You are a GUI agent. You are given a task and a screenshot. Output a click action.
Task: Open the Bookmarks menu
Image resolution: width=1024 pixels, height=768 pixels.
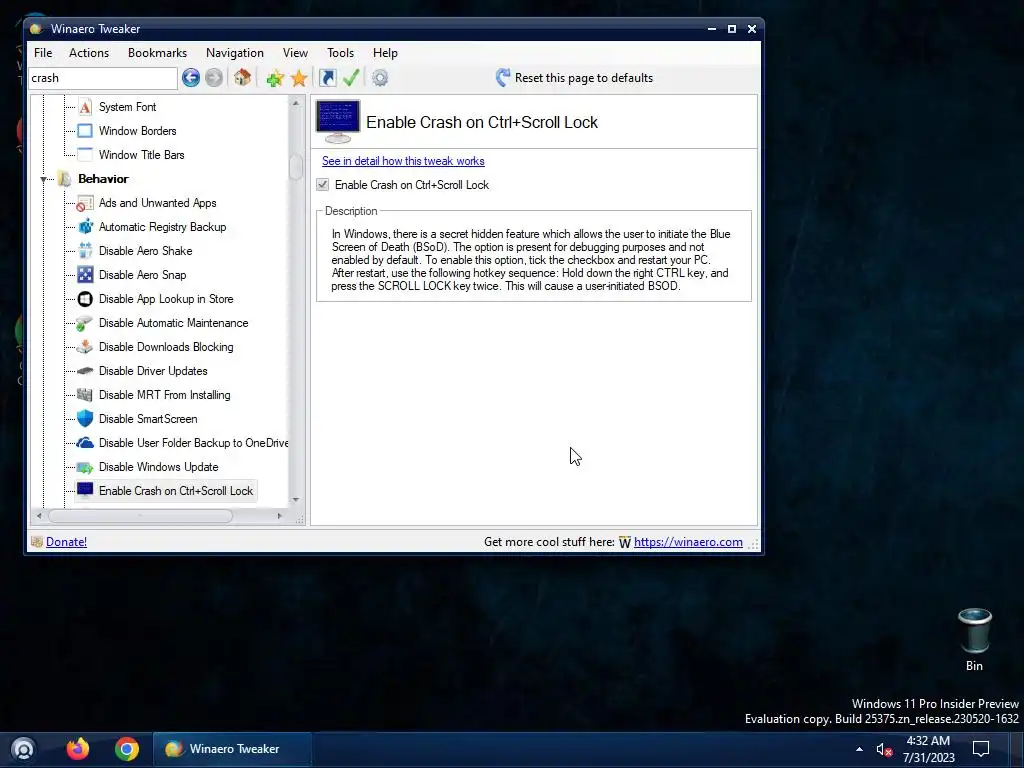(x=157, y=53)
